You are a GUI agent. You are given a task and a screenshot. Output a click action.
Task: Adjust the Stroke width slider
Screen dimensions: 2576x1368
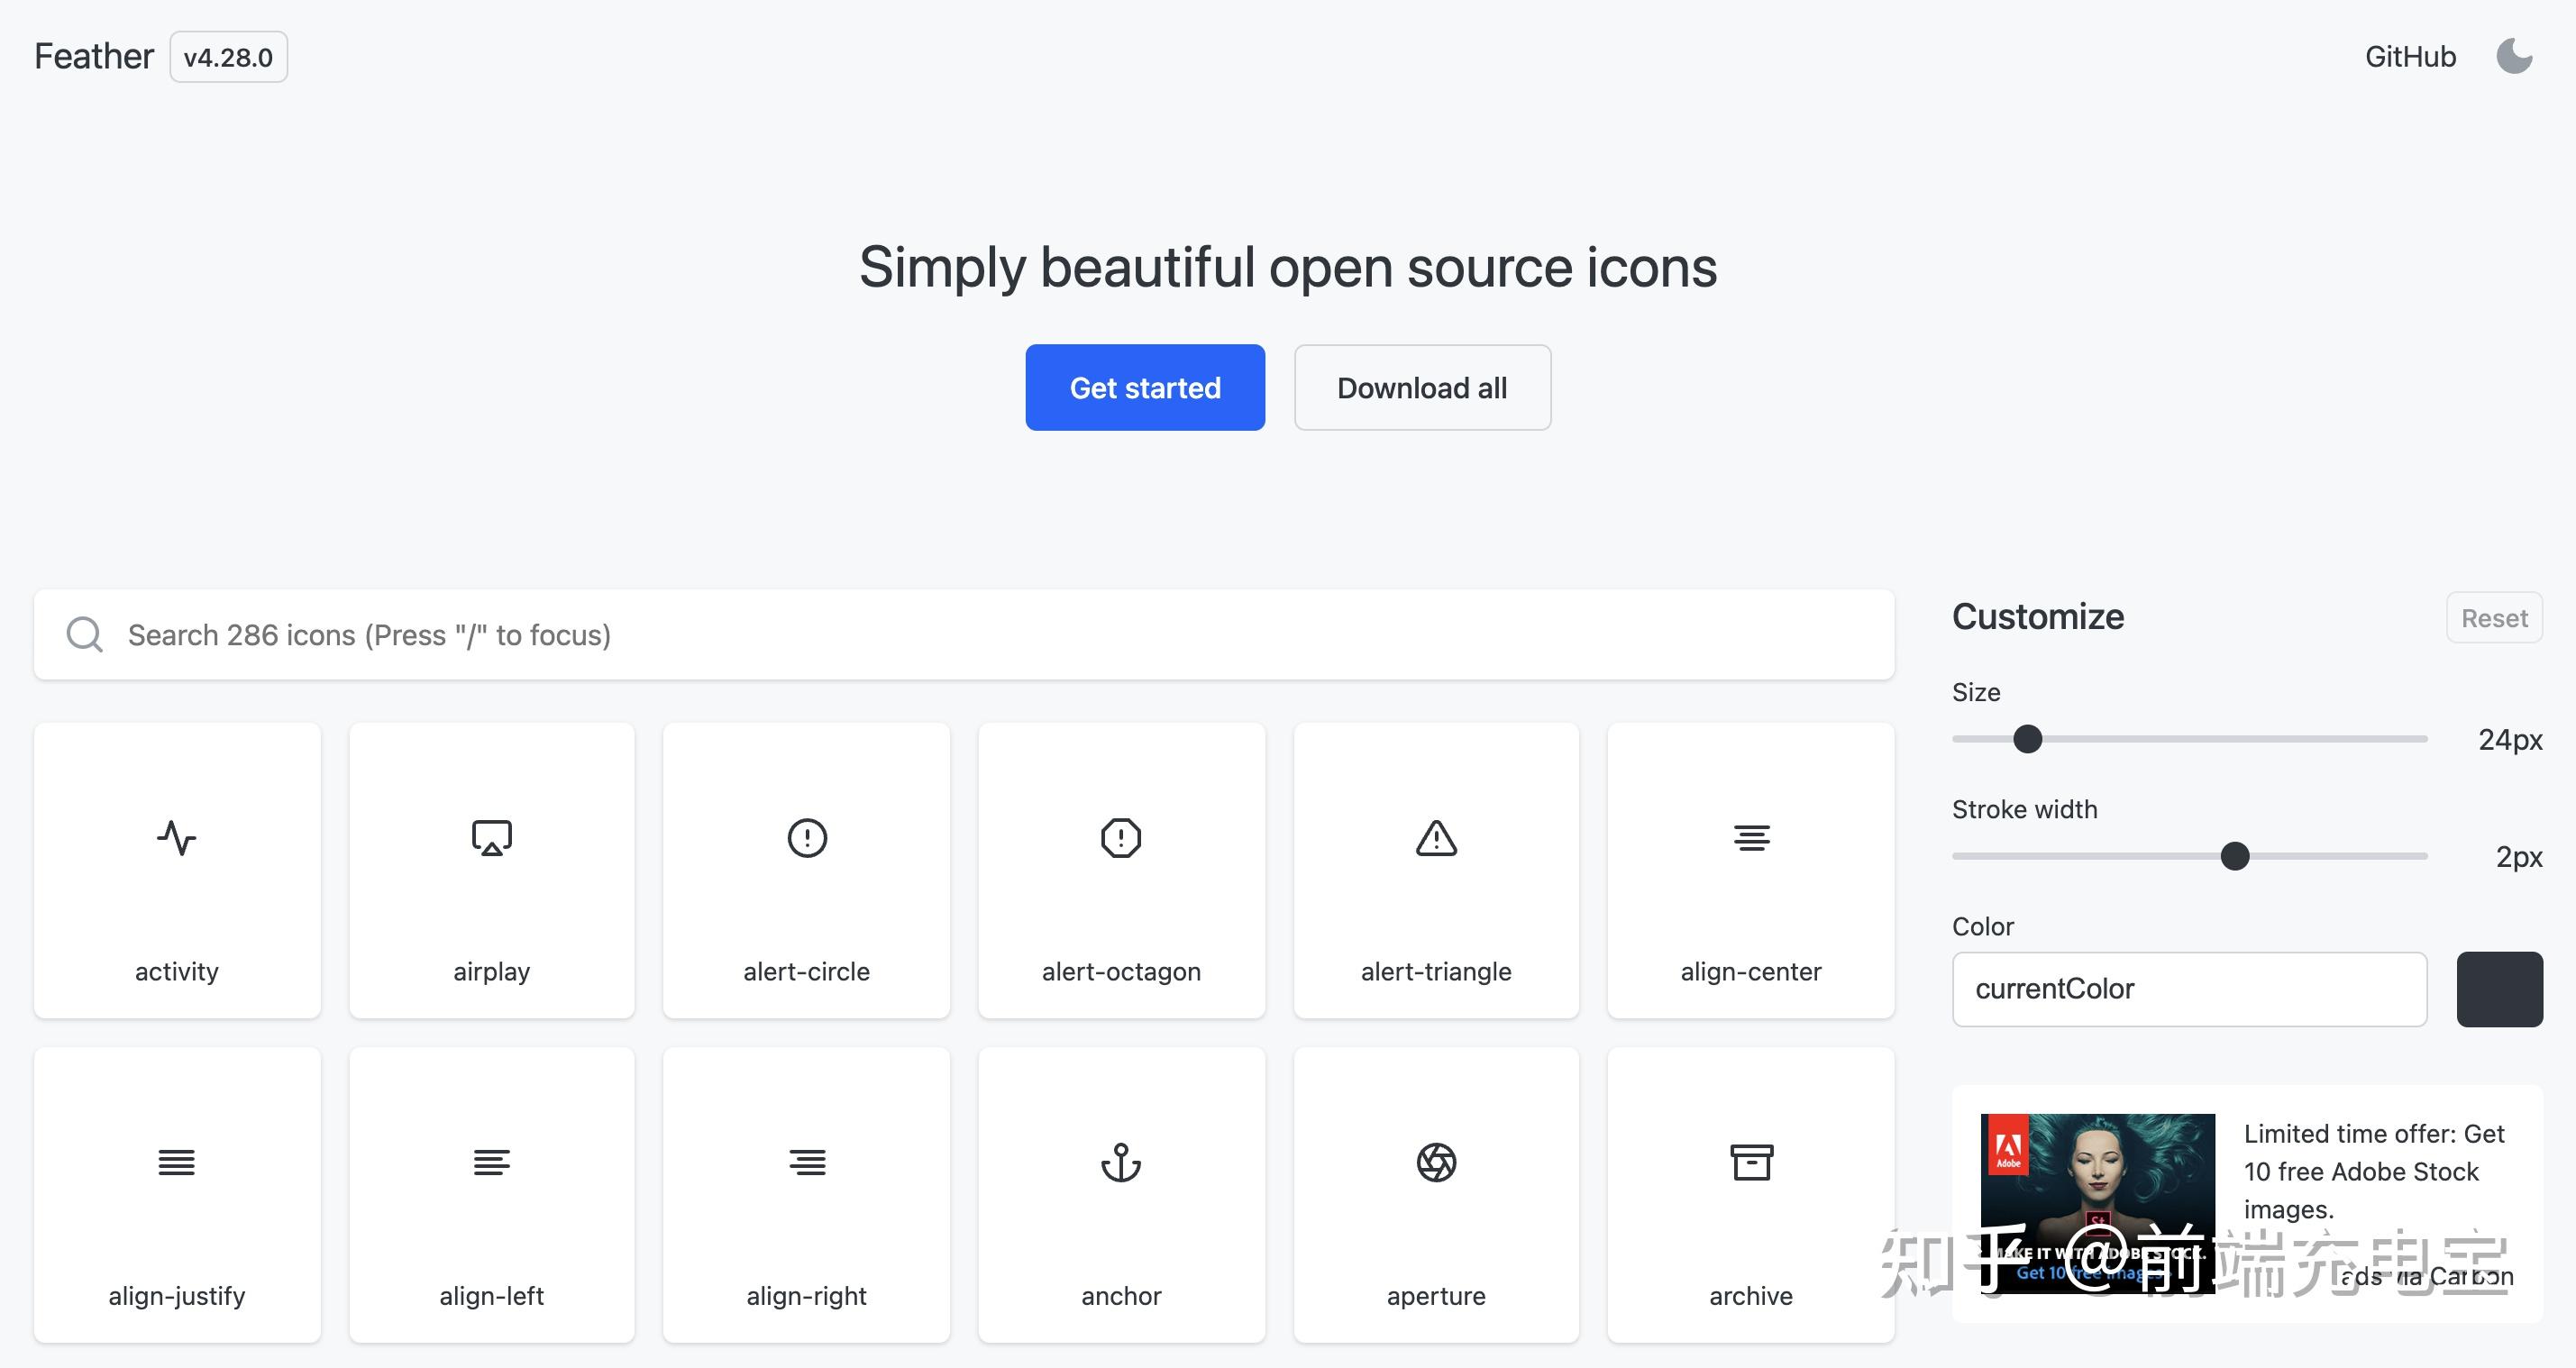2235,856
